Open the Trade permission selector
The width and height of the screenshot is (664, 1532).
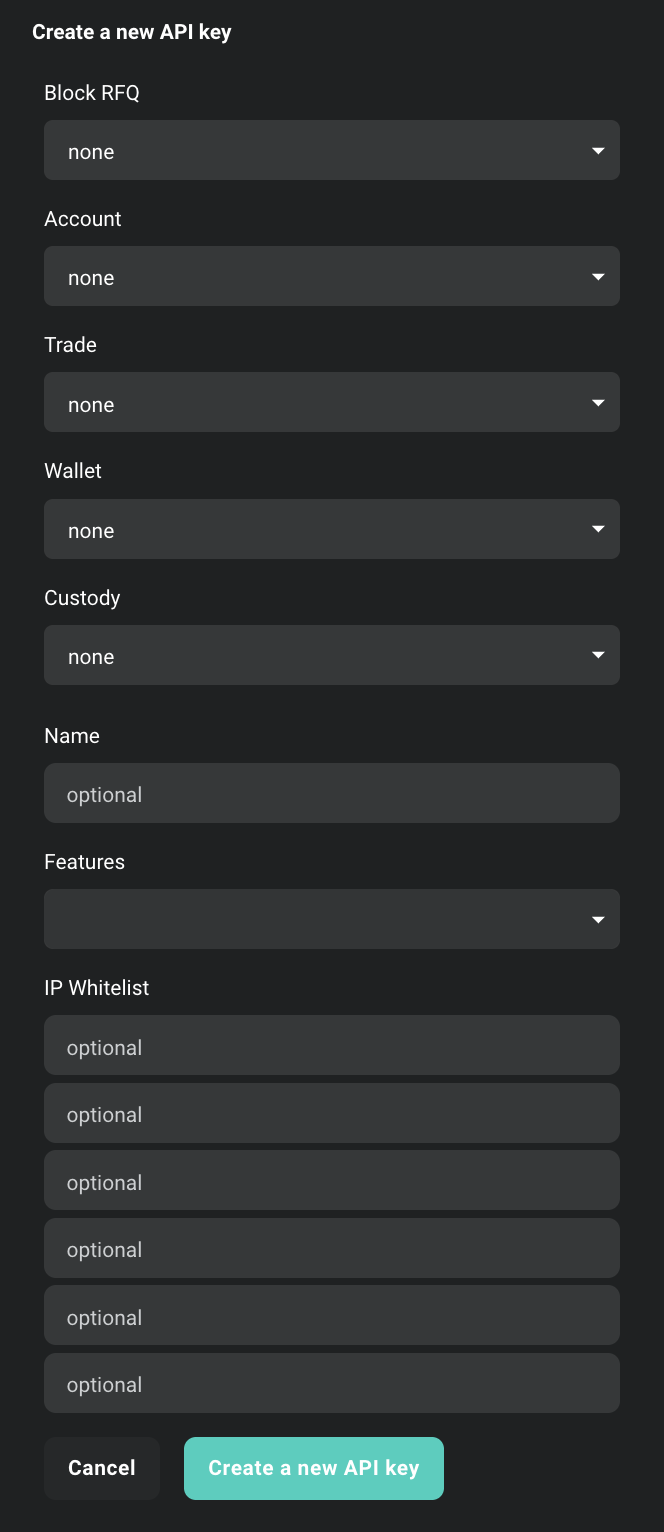(x=332, y=402)
